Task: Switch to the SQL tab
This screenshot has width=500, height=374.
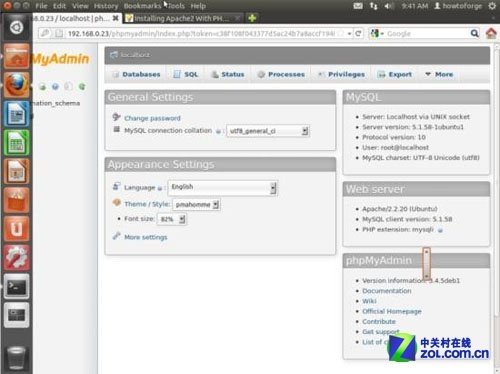Action: coord(186,74)
